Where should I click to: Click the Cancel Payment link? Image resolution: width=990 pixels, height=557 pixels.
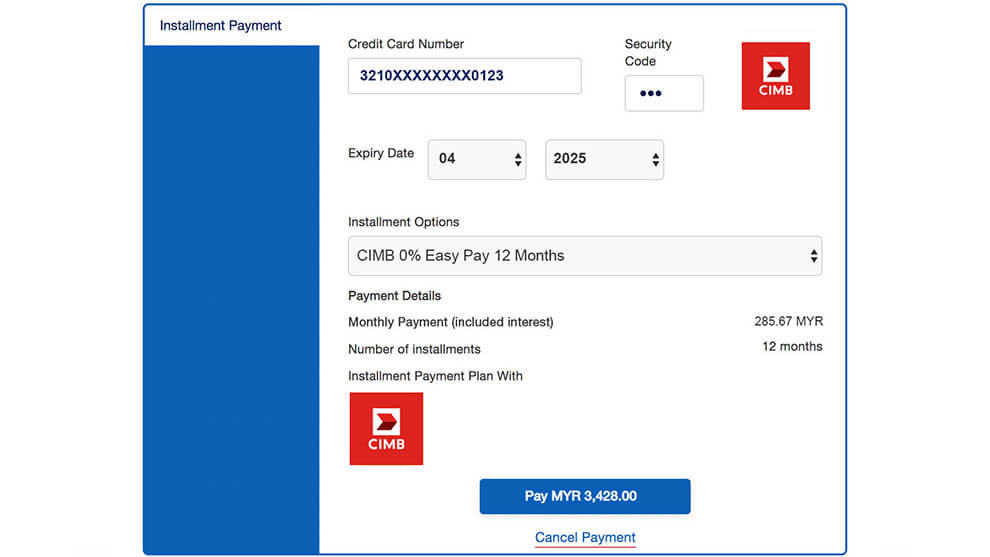click(585, 537)
